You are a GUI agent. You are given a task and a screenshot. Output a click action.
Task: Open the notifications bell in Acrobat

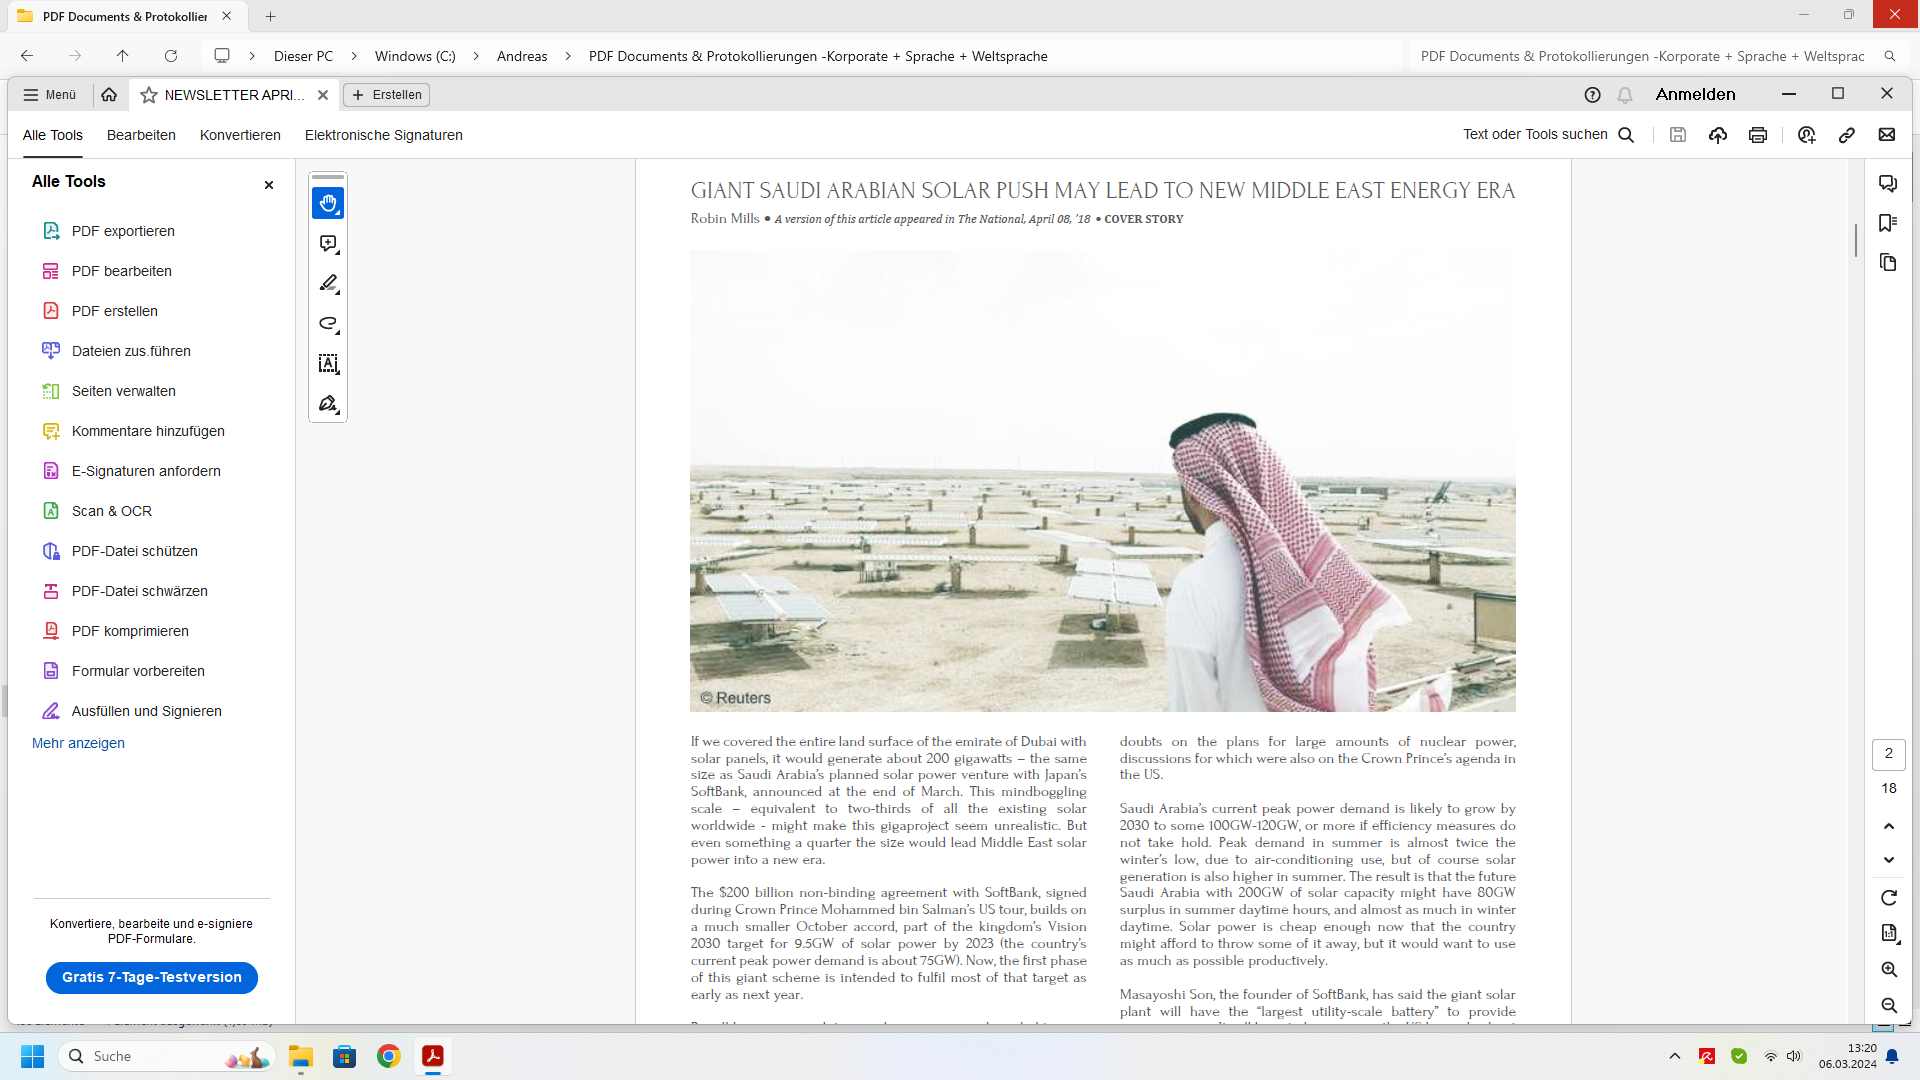[1625, 95]
